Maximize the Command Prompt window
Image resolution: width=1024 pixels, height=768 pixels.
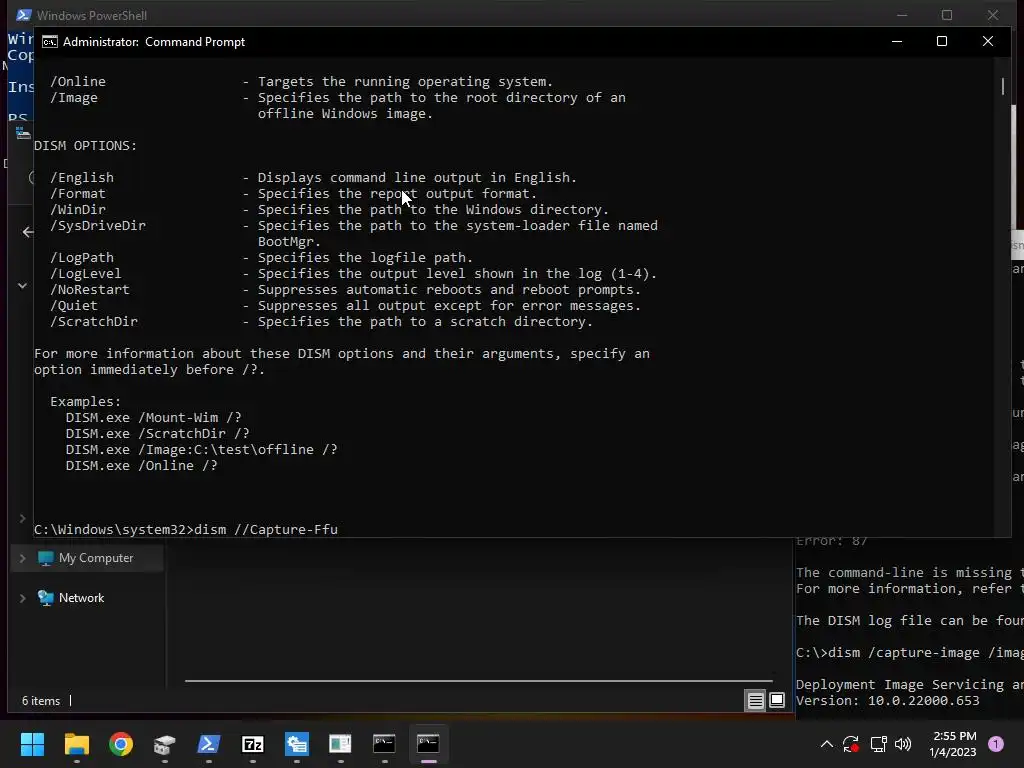coord(942,41)
